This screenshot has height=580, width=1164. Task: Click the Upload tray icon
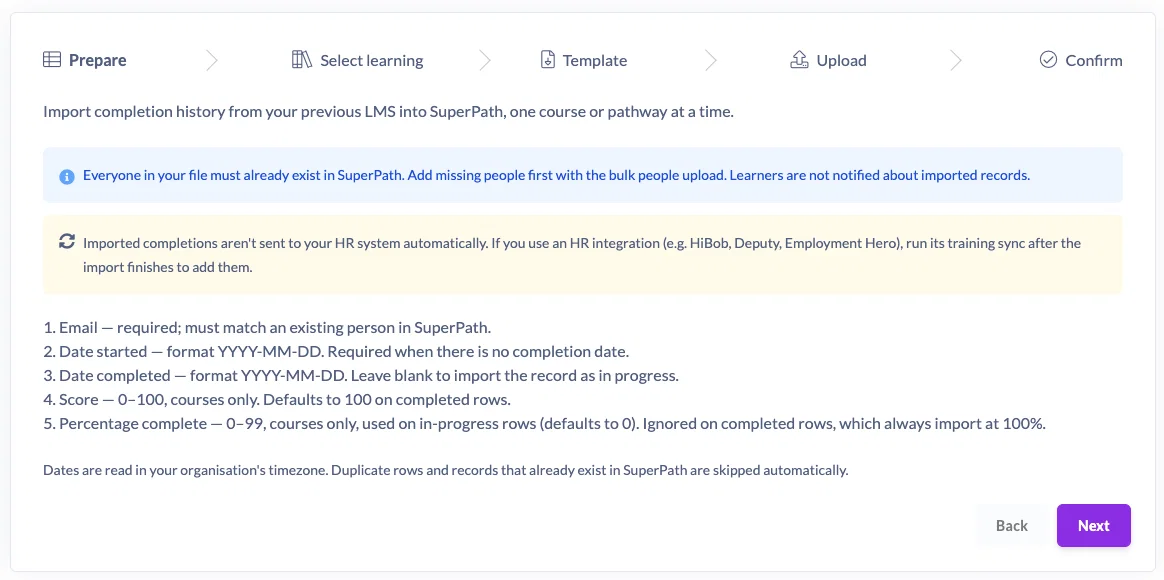pos(799,60)
